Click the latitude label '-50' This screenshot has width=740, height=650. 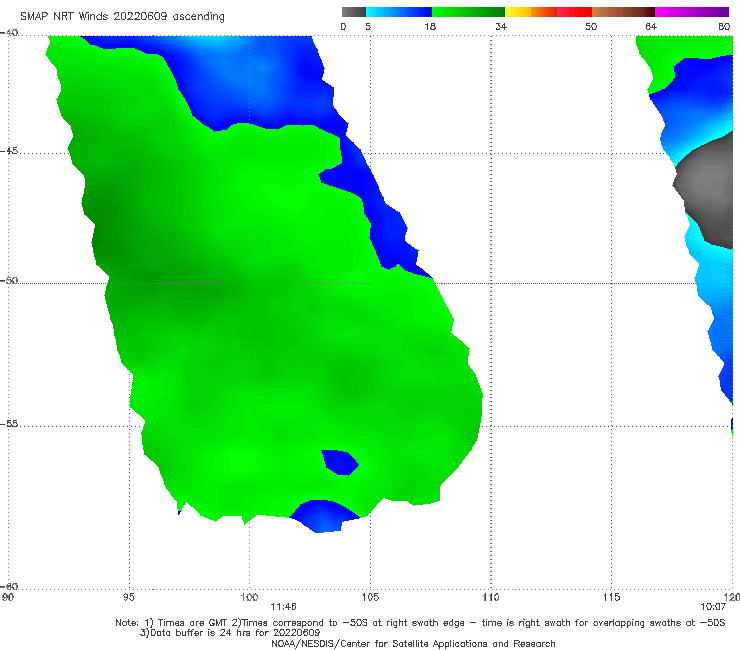pos(9,280)
